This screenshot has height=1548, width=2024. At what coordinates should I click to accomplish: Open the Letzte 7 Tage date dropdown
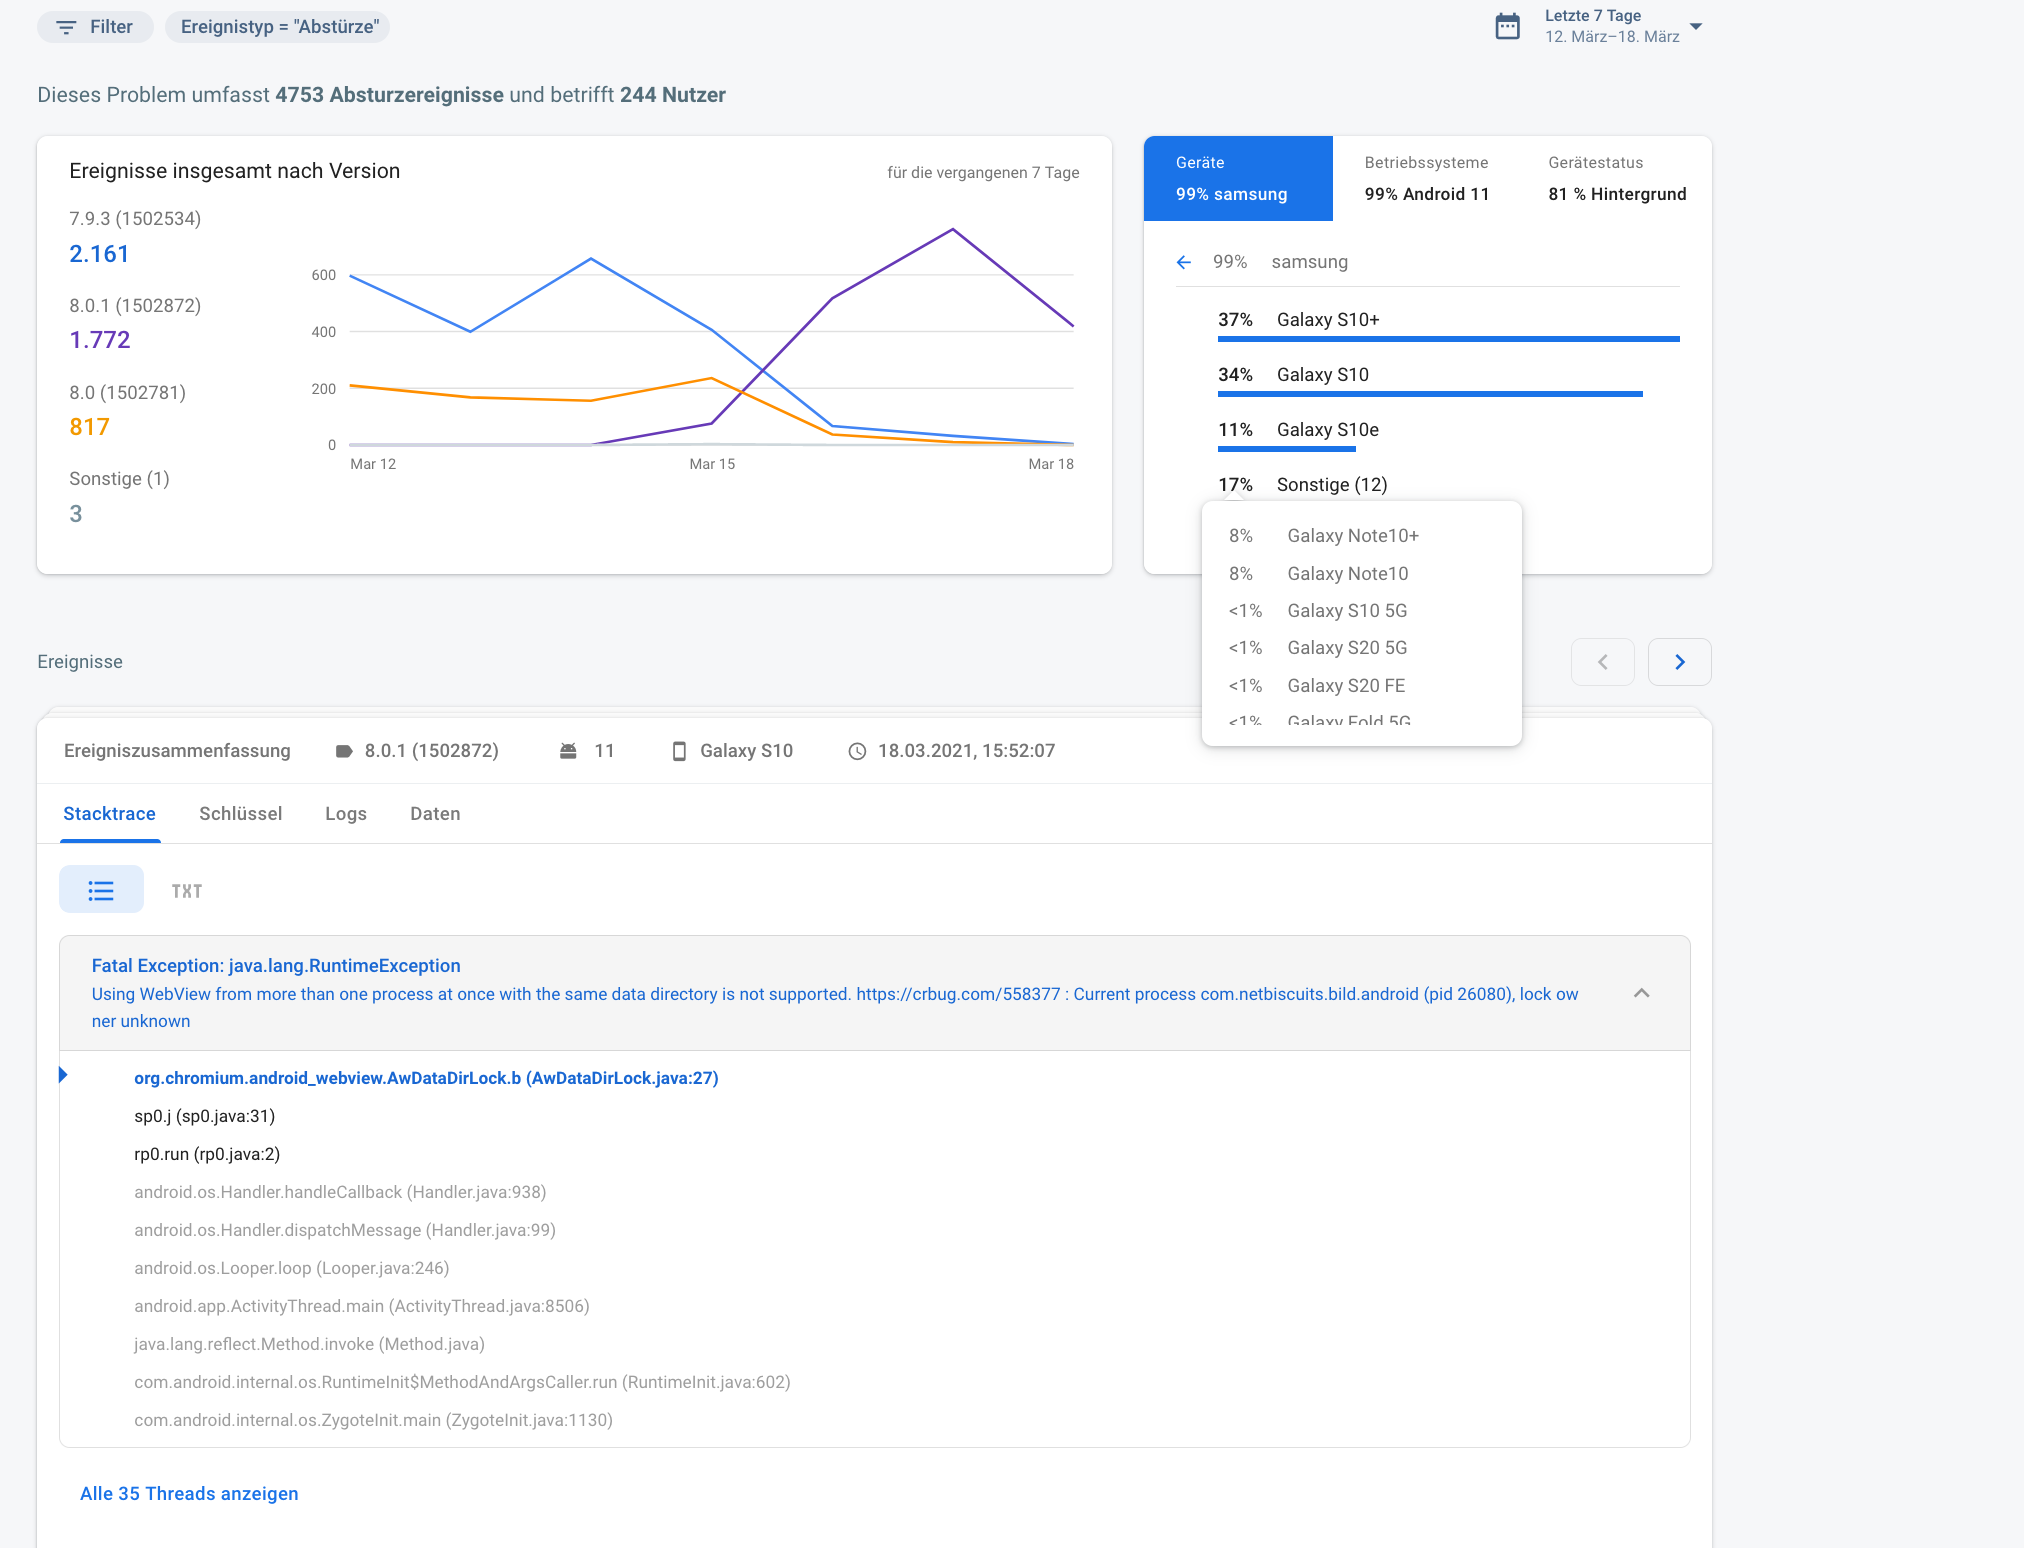1695,26
